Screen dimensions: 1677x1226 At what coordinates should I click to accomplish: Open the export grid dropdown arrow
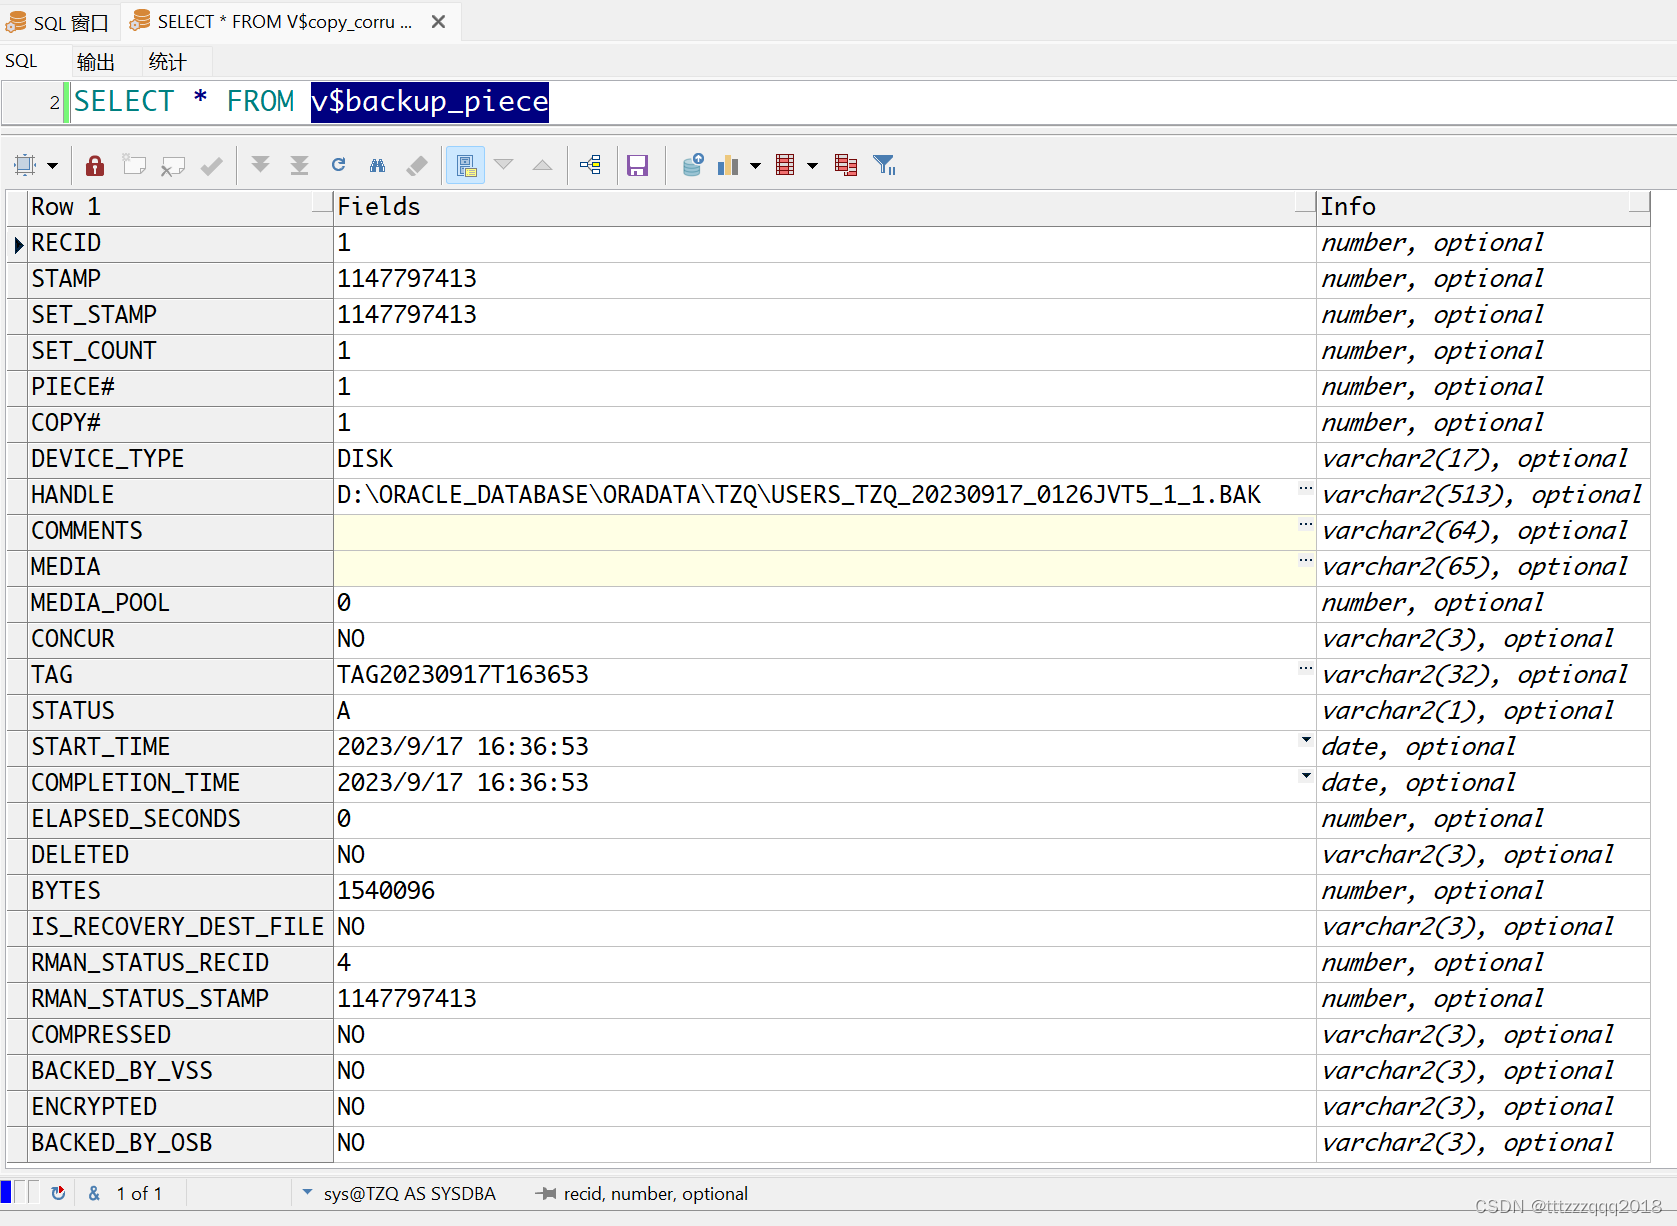pyautogui.click(x=812, y=166)
